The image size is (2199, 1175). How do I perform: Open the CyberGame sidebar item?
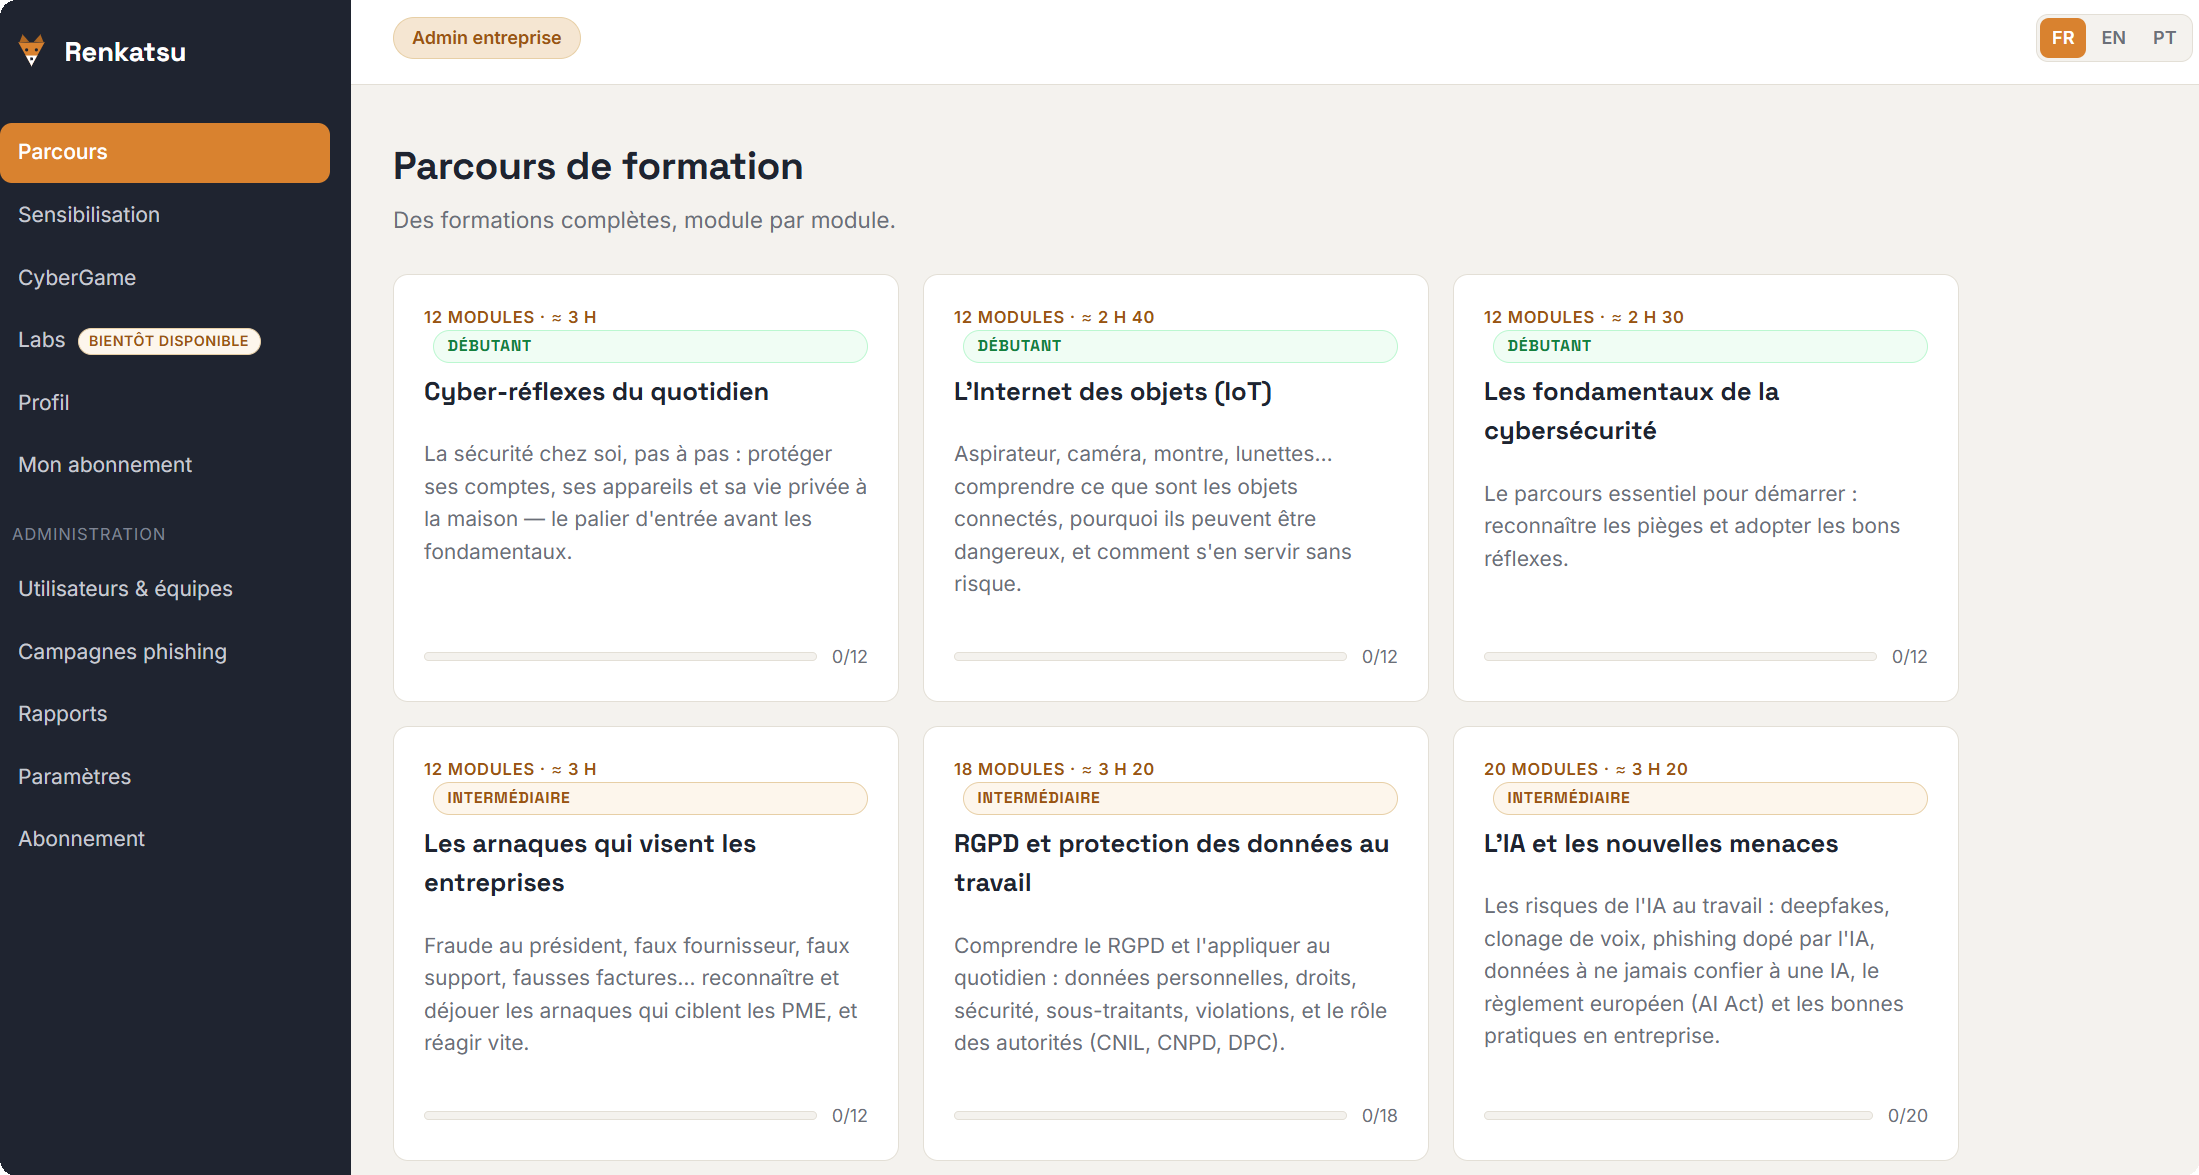click(165, 278)
